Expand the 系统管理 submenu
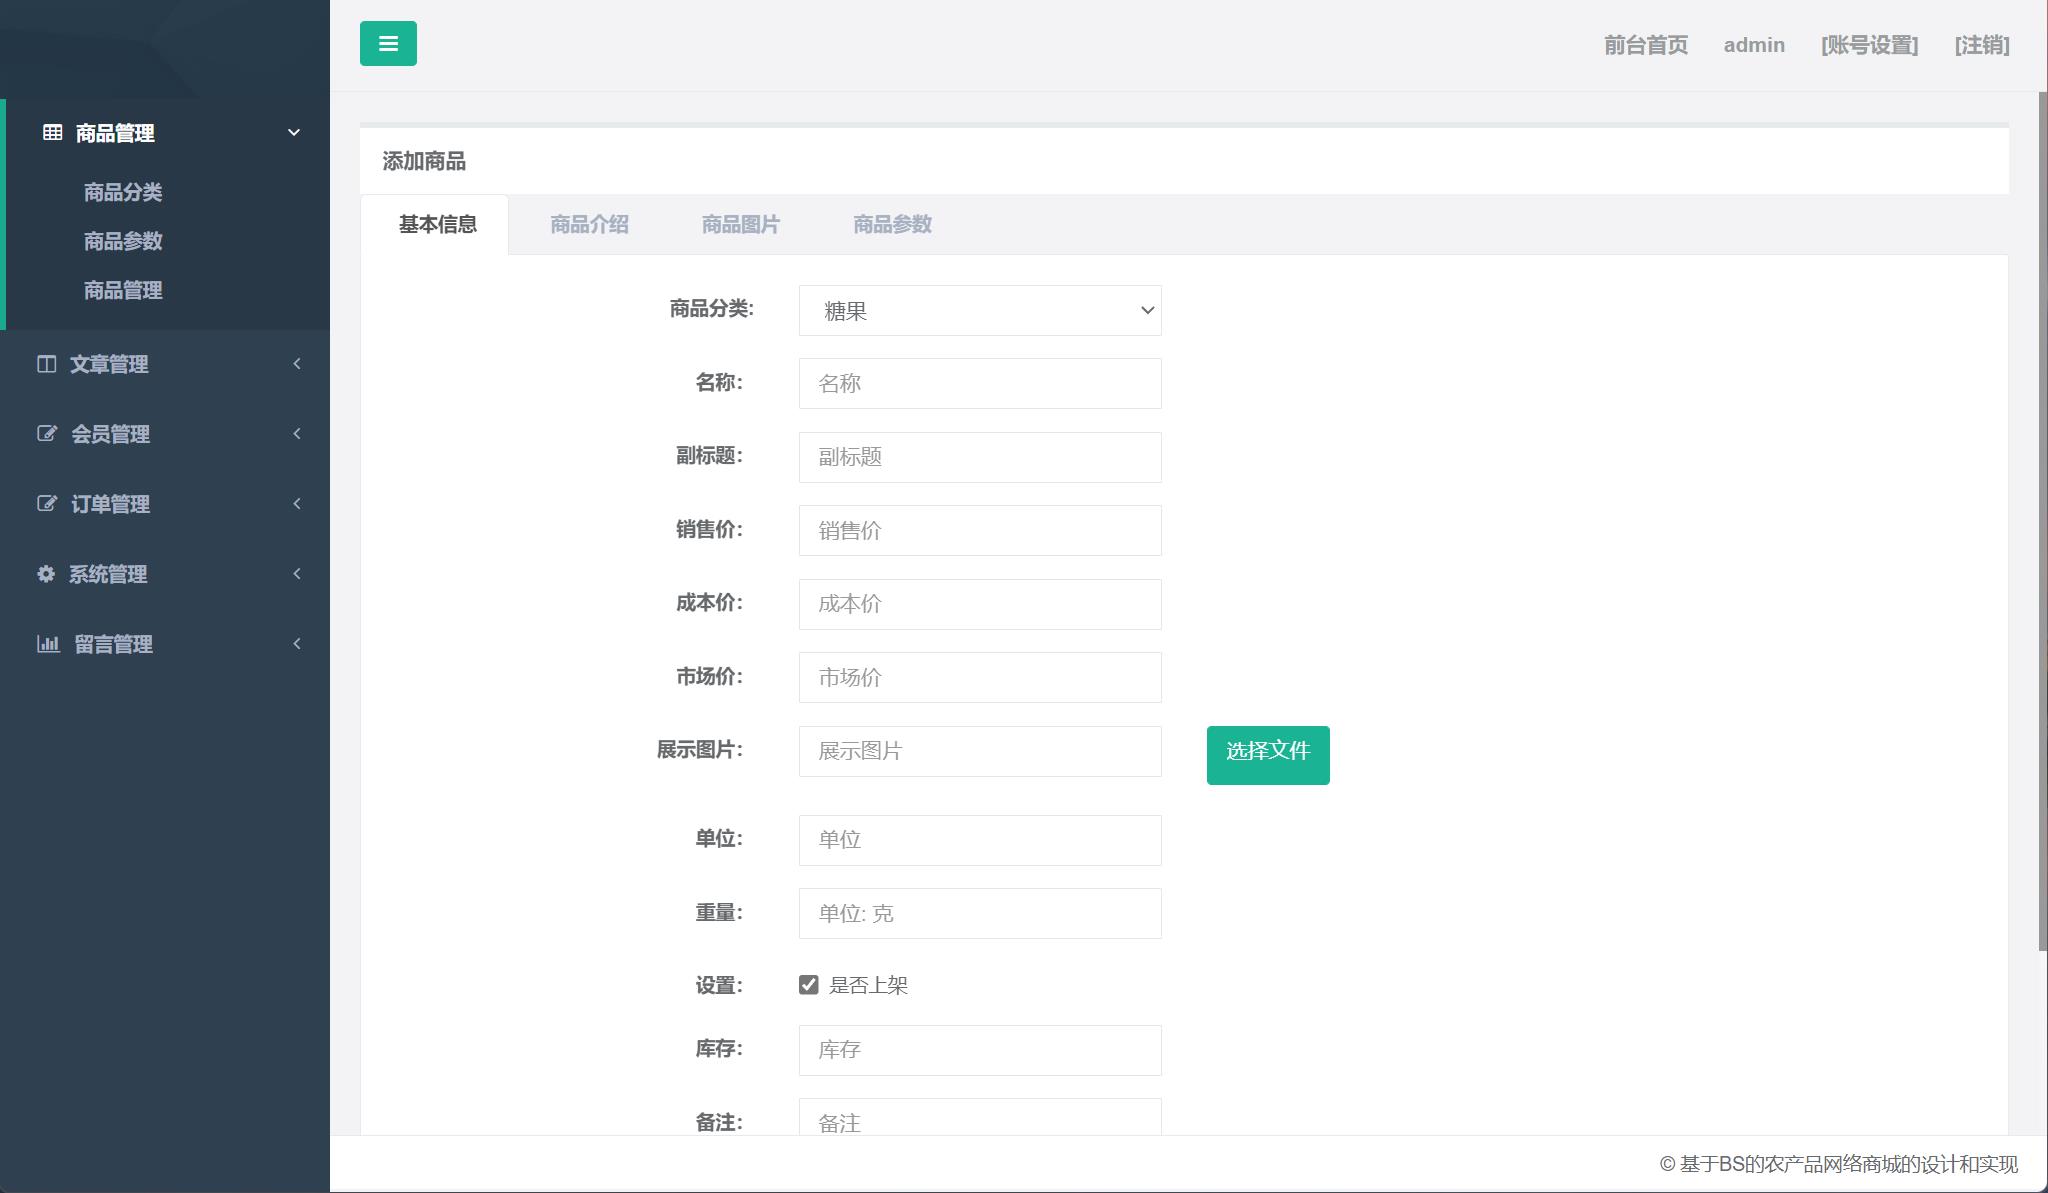Viewport: 2048px width, 1193px height. [x=296, y=574]
